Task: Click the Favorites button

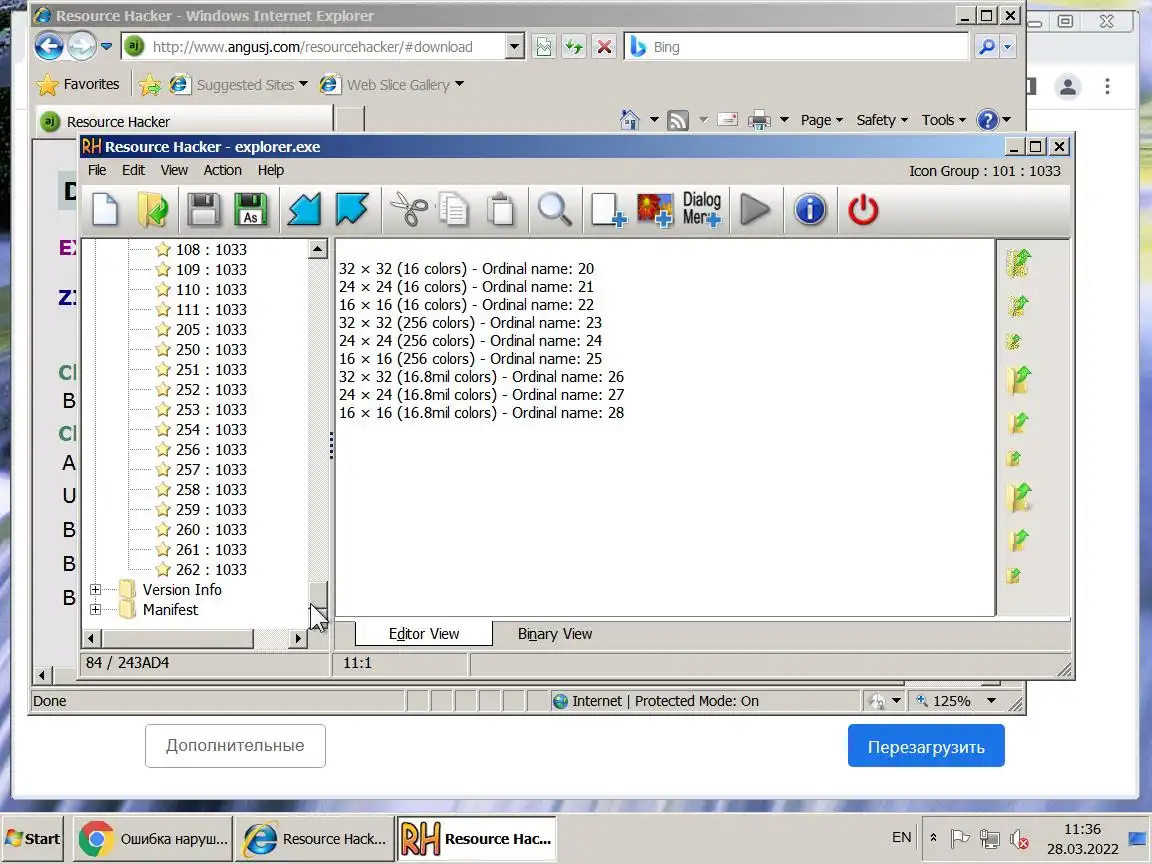Action: [79, 84]
